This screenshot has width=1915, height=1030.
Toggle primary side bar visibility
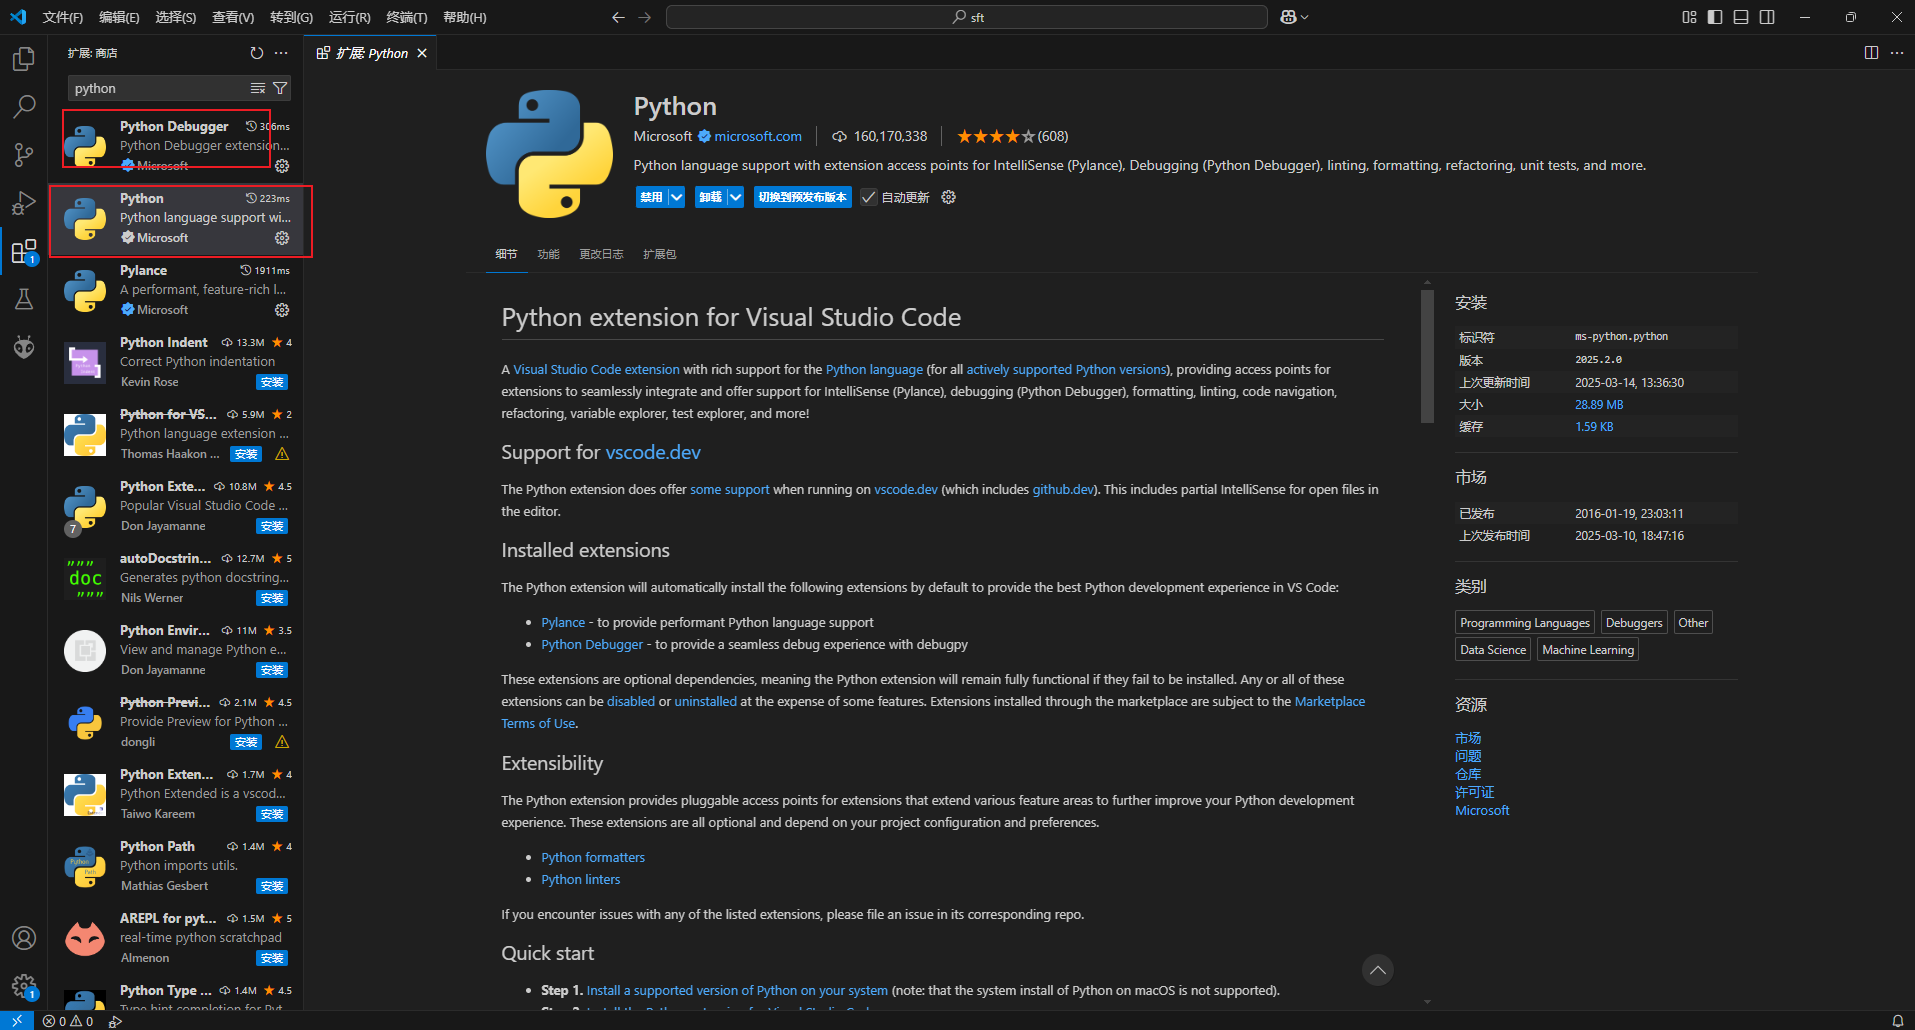[1715, 17]
